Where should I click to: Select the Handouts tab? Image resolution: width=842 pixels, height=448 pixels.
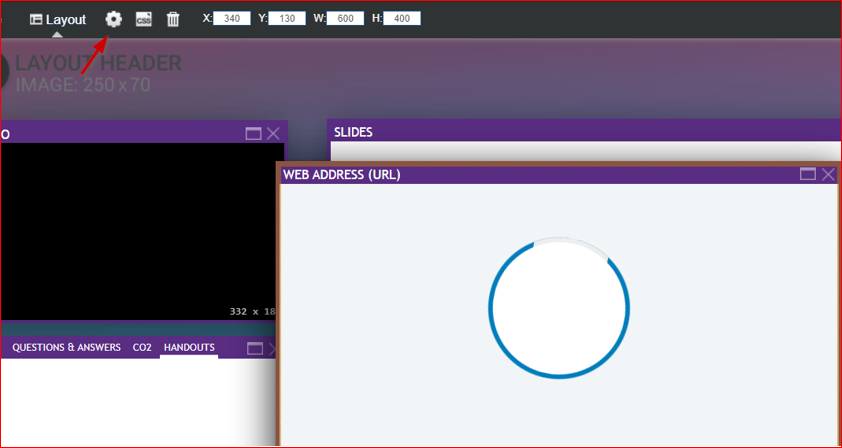189,348
